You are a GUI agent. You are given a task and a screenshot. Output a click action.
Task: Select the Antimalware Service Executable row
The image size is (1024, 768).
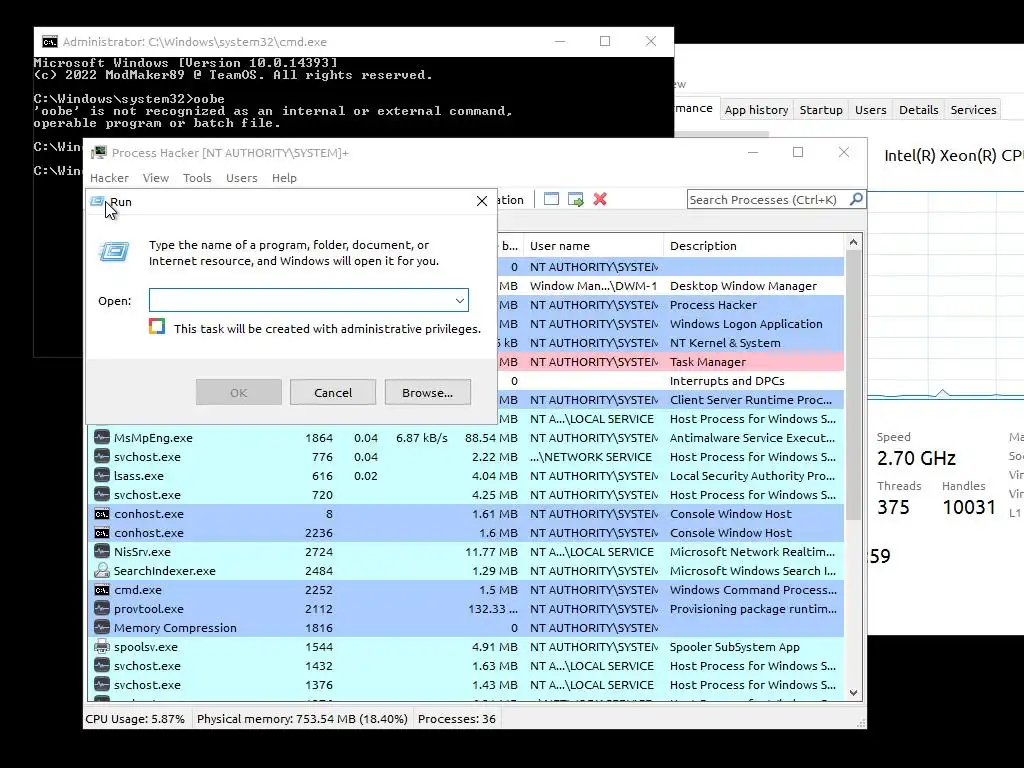coord(466,438)
